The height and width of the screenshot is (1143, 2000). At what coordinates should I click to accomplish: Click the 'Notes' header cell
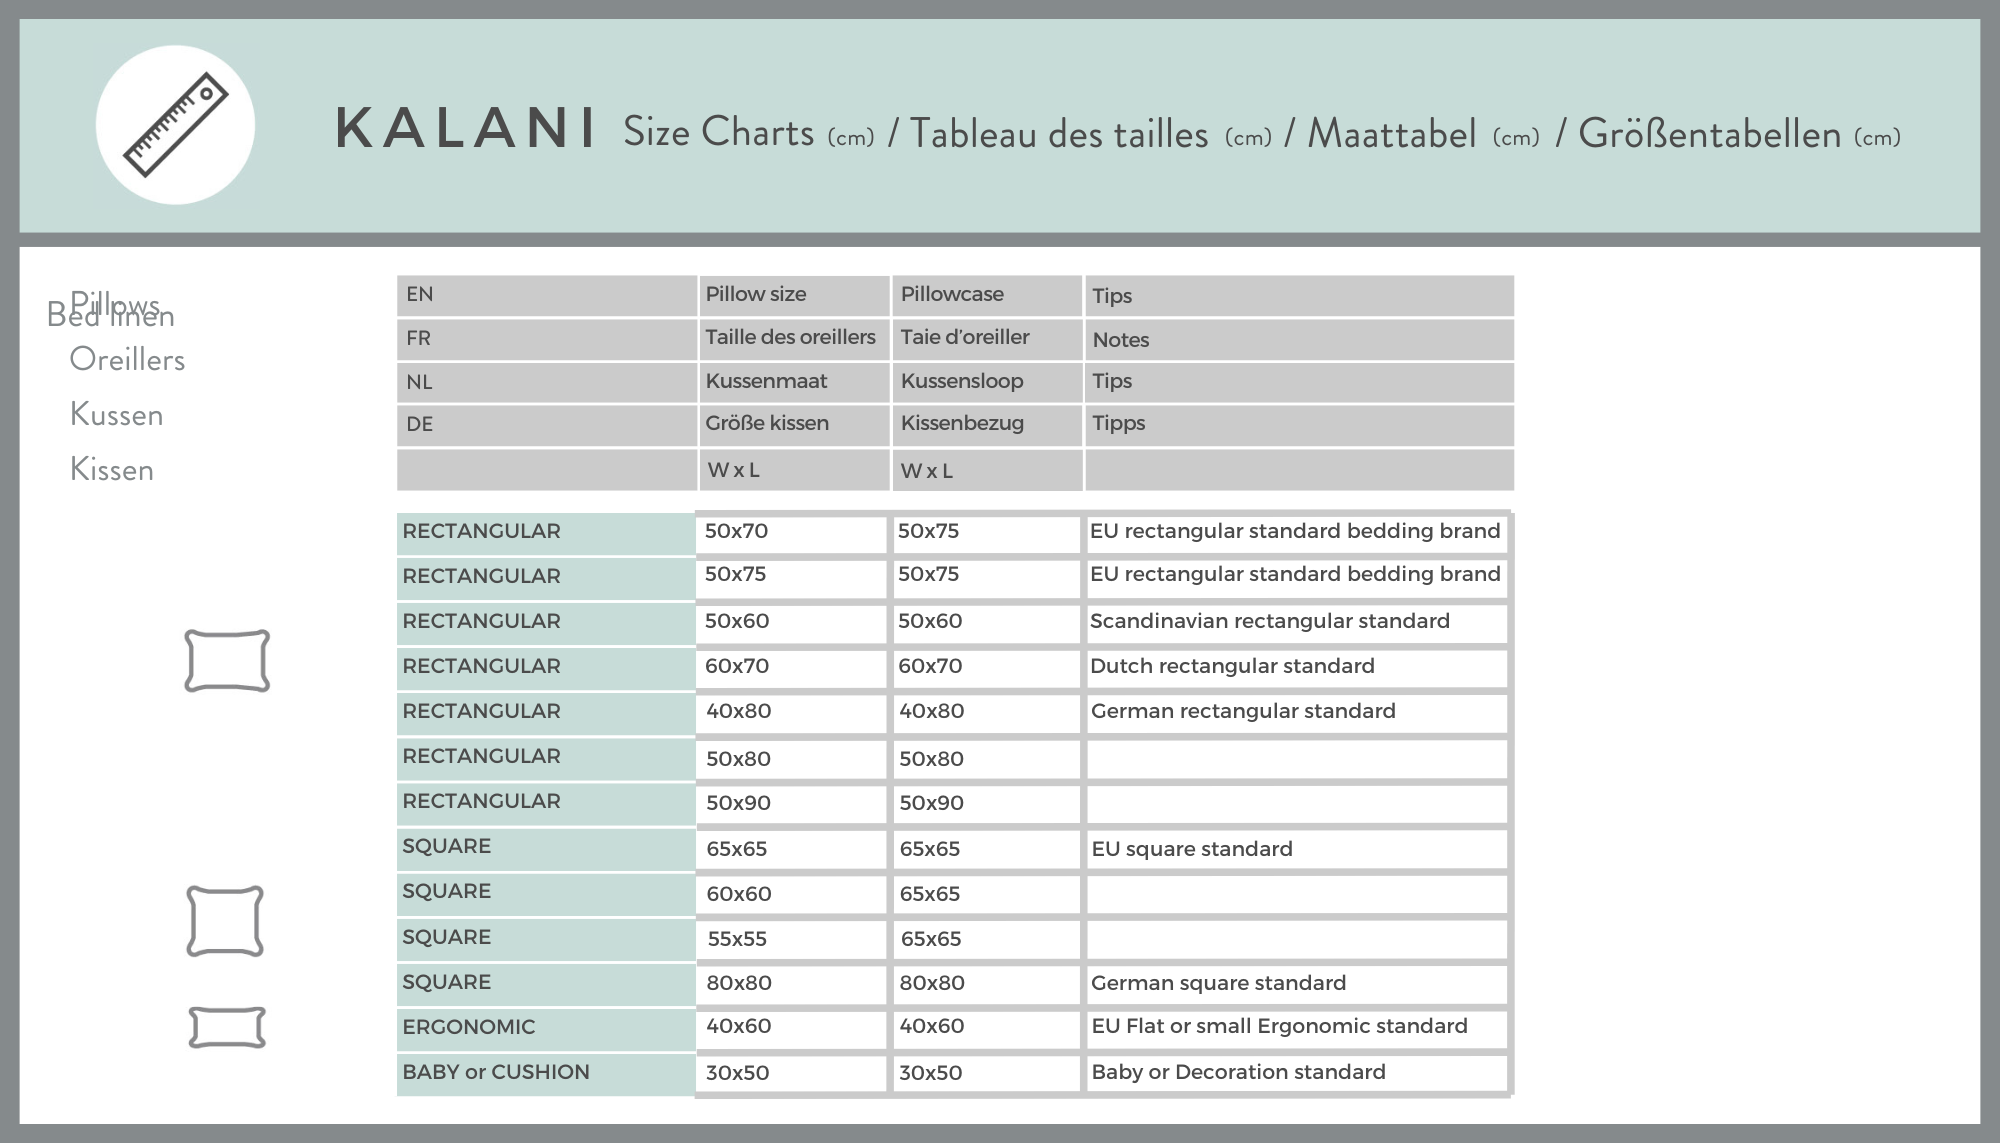(1299, 339)
